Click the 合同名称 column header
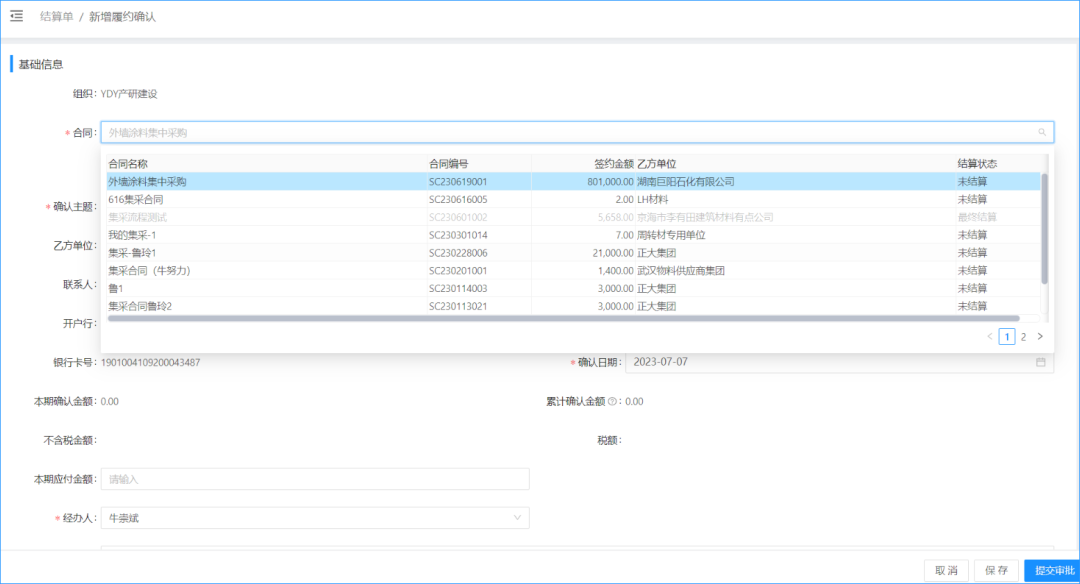 (x=128, y=164)
